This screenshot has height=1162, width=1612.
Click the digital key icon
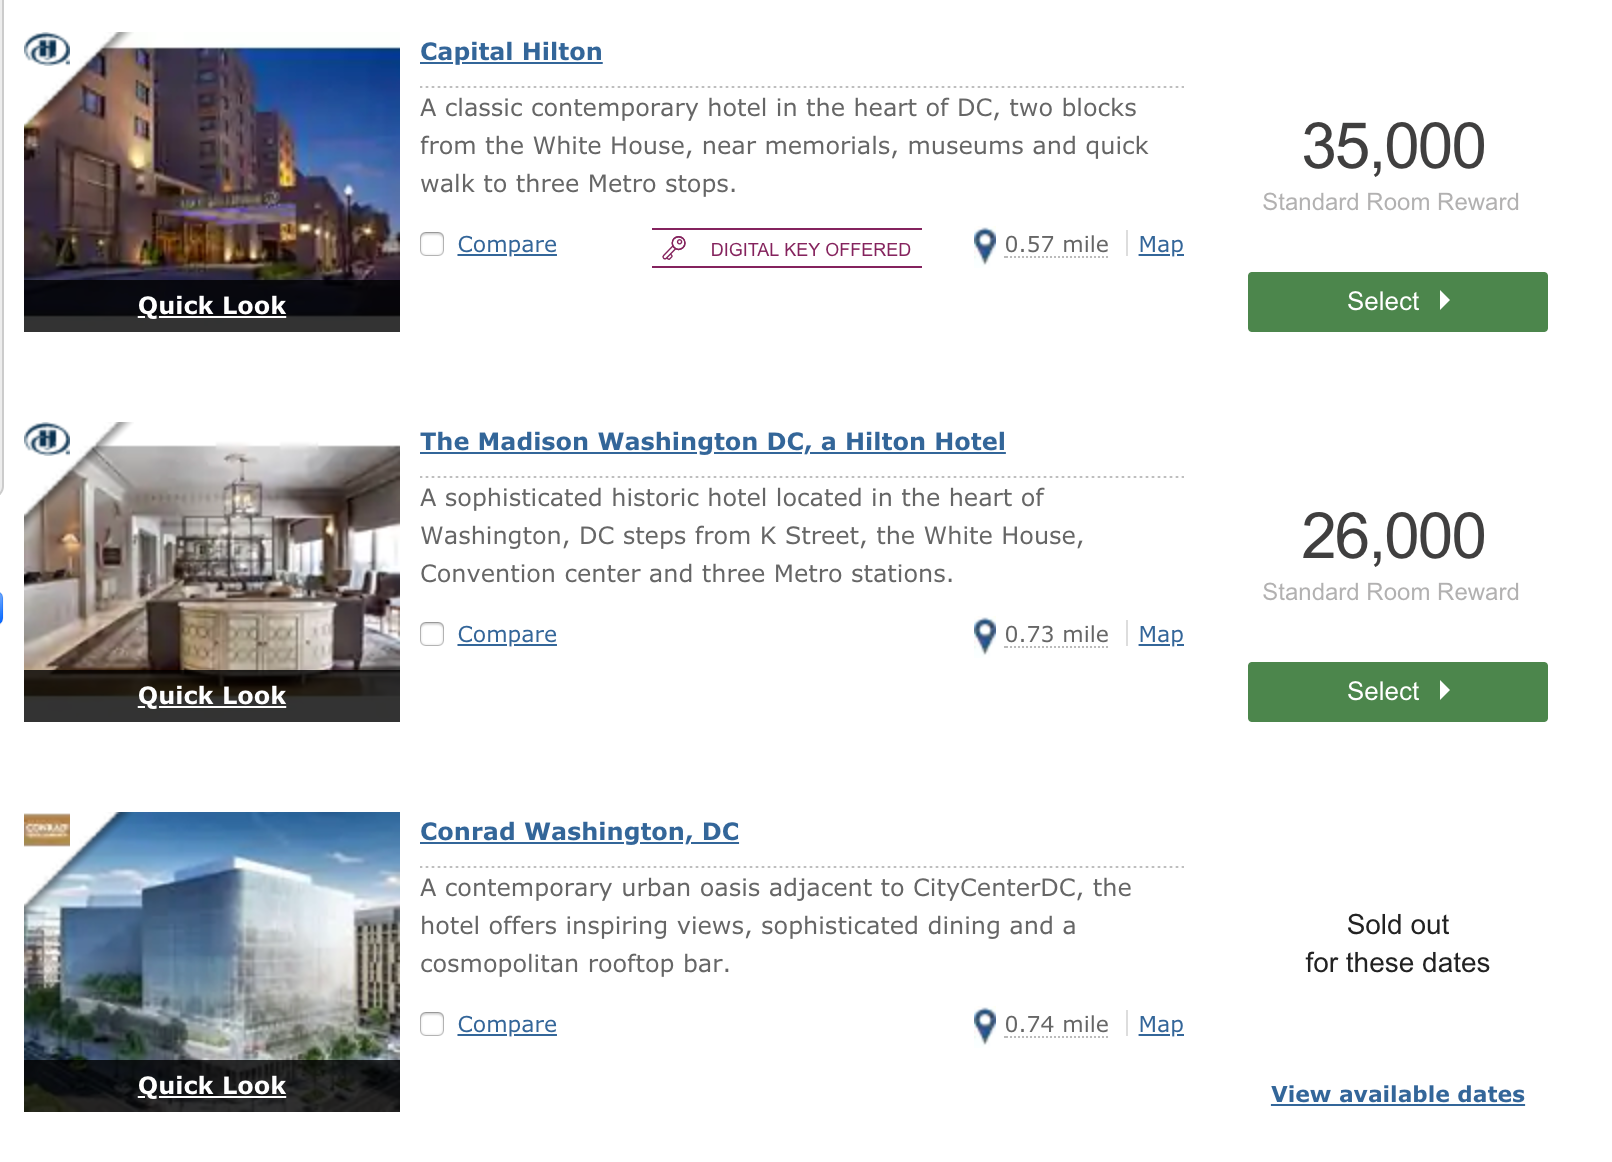[x=675, y=248]
